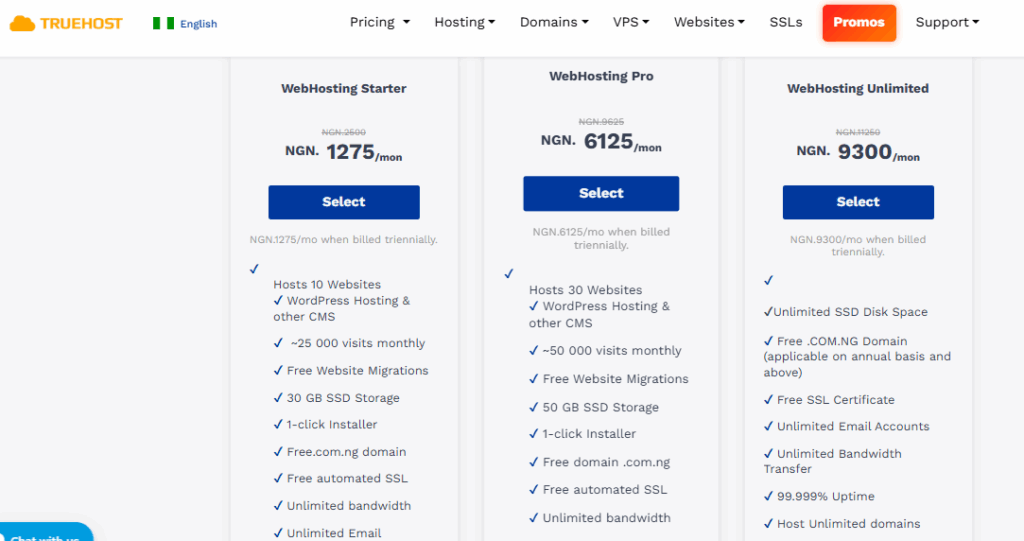Click 'Free.com.ng domain' in Starter plan
This screenshot has width=1024, height=541.
(346, 451)
